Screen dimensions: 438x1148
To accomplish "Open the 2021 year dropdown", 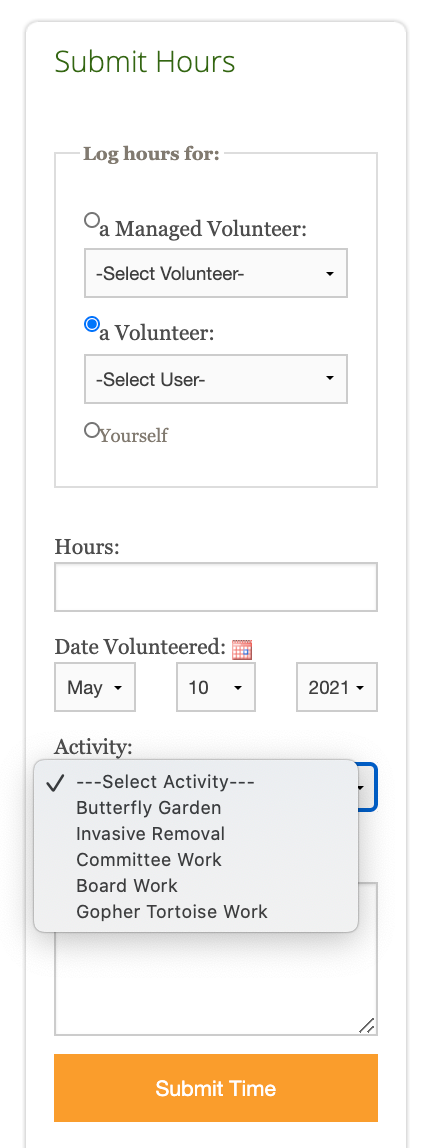I will pos(337,687).
